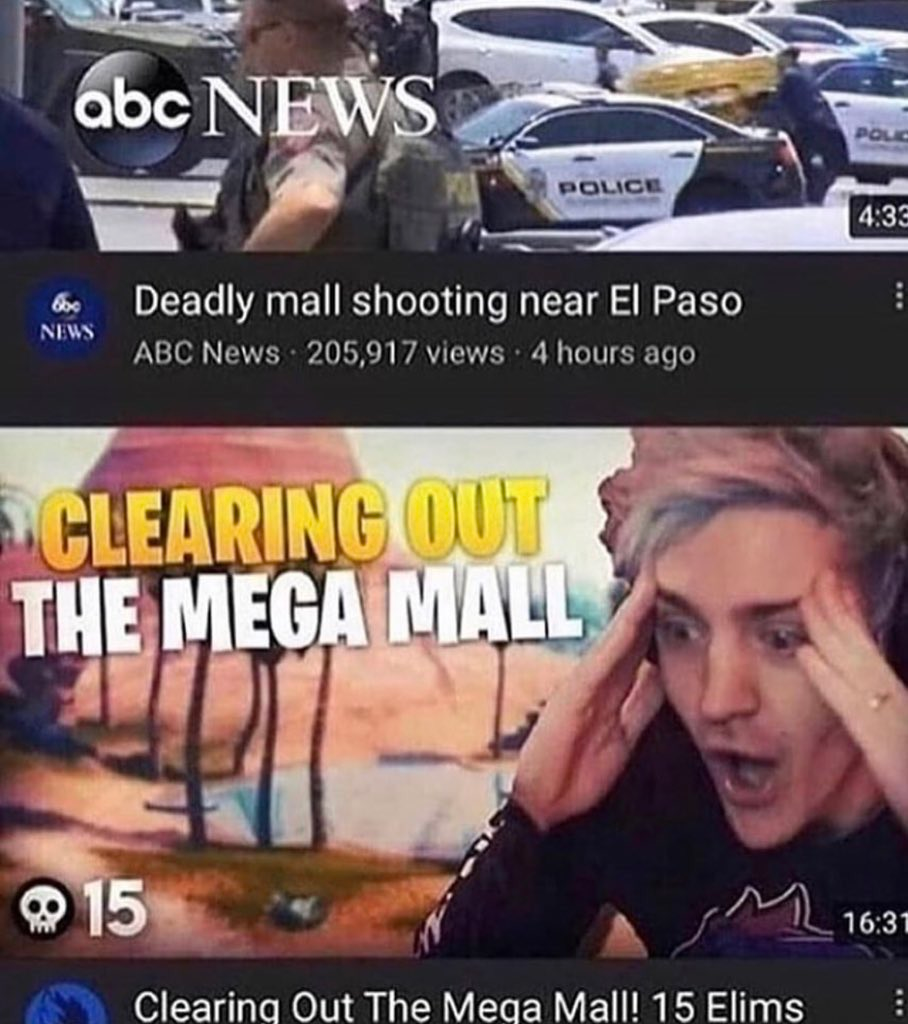Open "Deadly mall shooting near El Paso" title
The image size is (908, 1024).
[x=438, y=302]
